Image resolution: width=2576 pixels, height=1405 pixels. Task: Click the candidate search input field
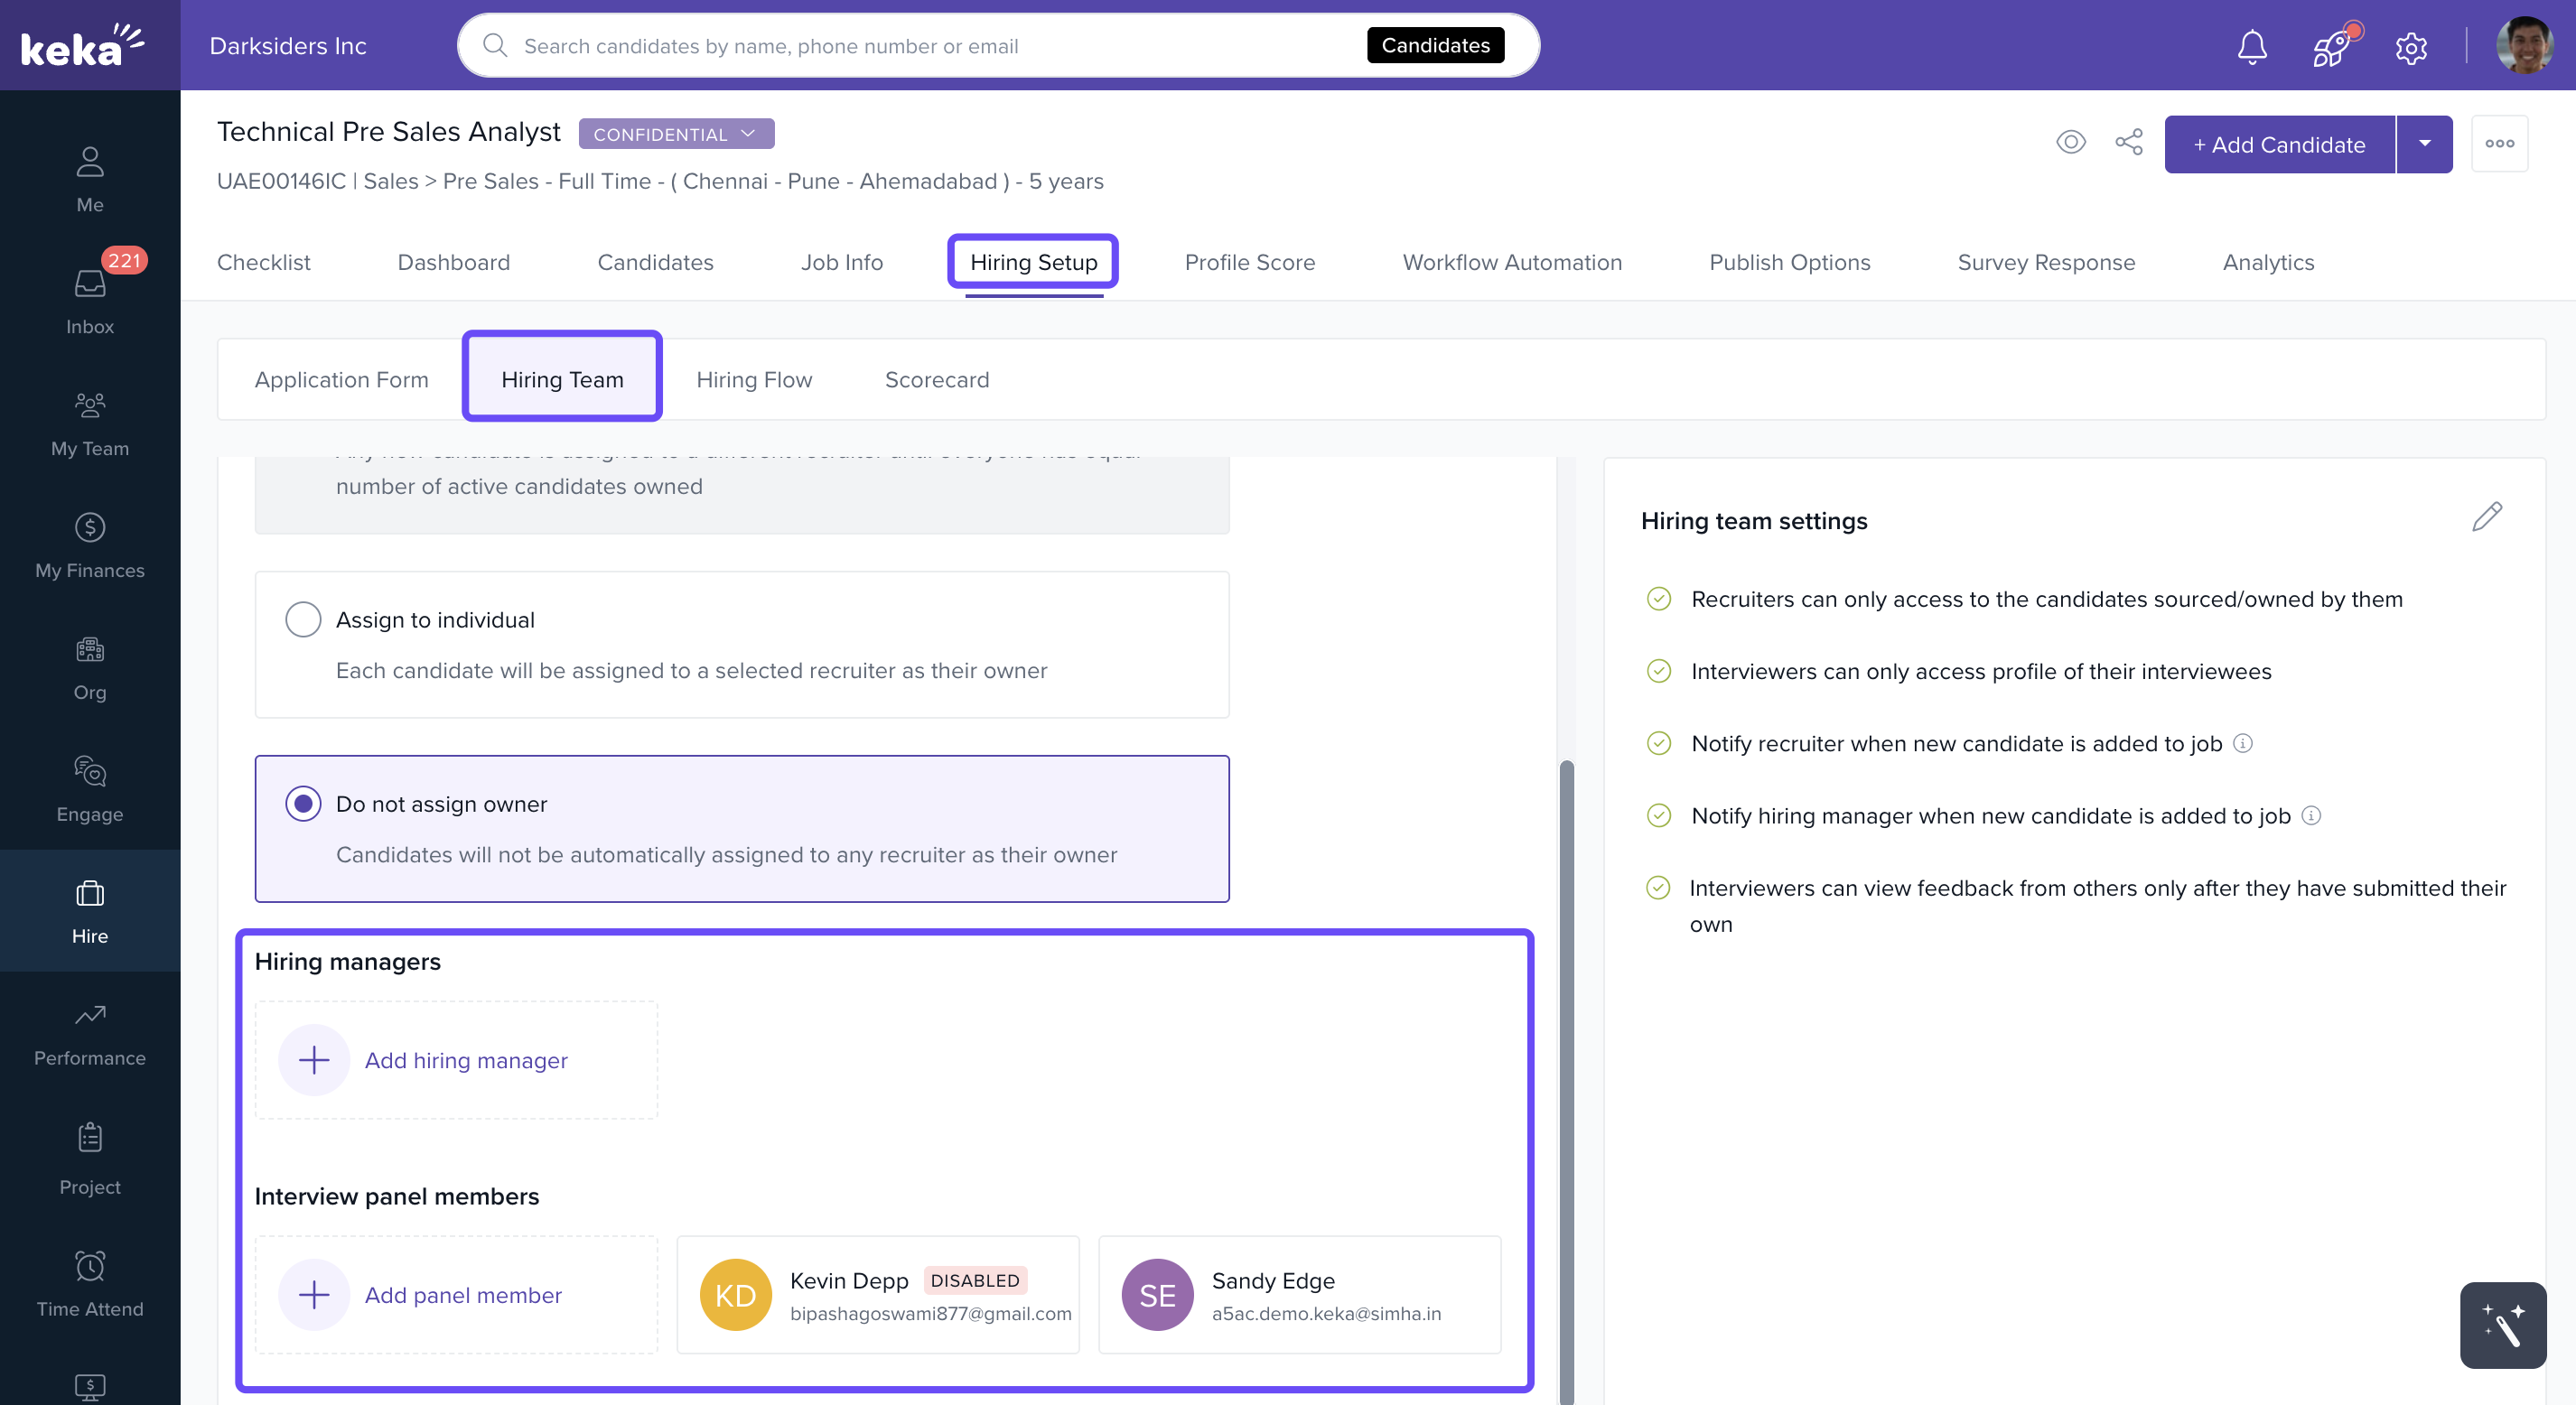[x=930, y=46]
